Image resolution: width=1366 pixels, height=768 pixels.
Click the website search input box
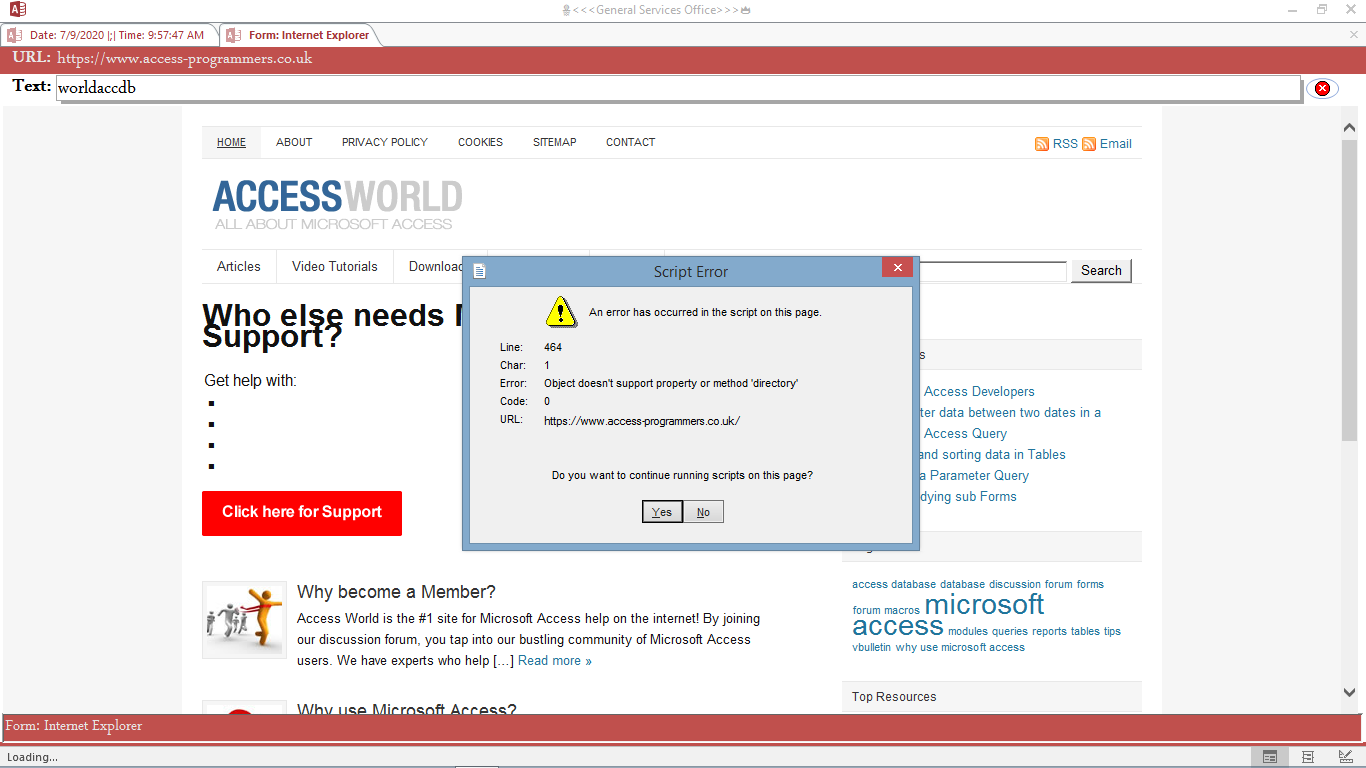pyautogui.click(x=994, y=271)
